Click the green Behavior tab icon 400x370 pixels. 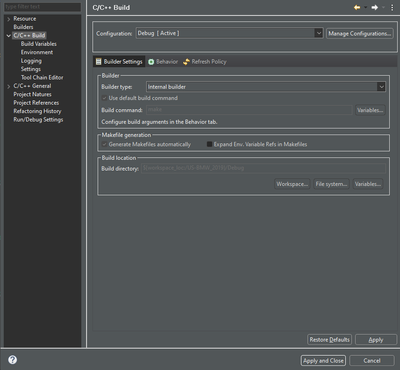(151, 62)
